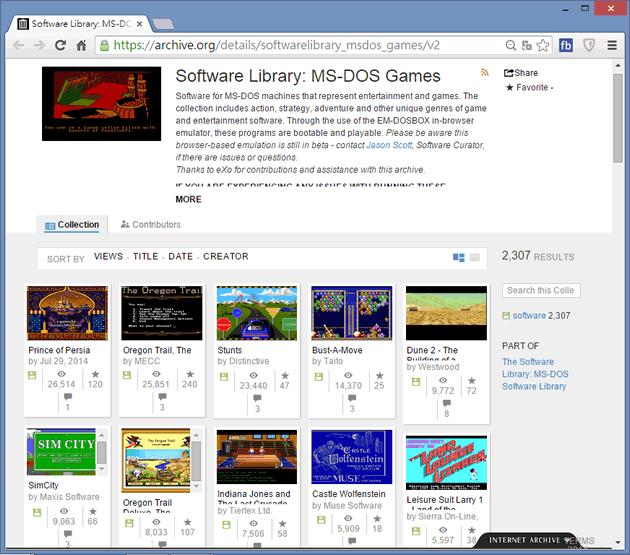Viewport: 630px width, 555px height.
Task: Click the green padlock security icon
Action: pos(104,45)
